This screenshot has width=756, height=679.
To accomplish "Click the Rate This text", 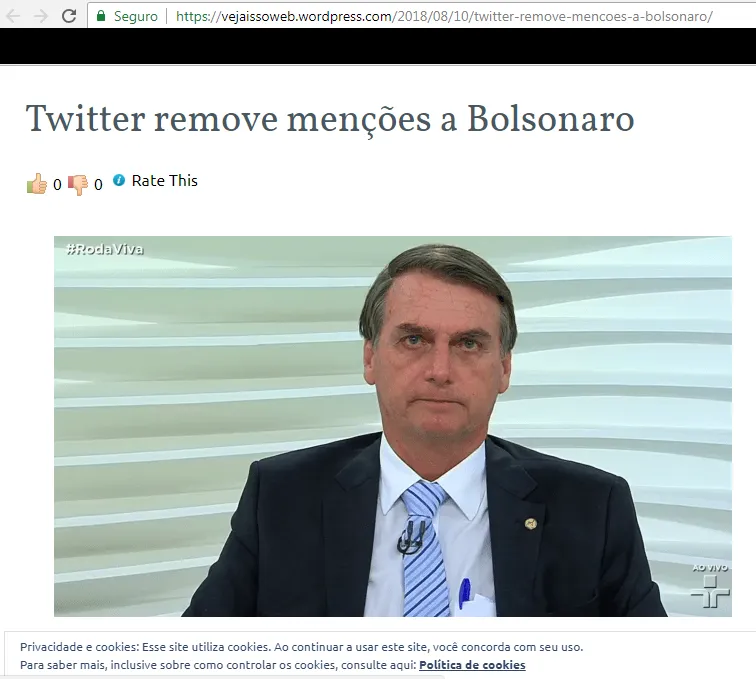I will [164, 180].
